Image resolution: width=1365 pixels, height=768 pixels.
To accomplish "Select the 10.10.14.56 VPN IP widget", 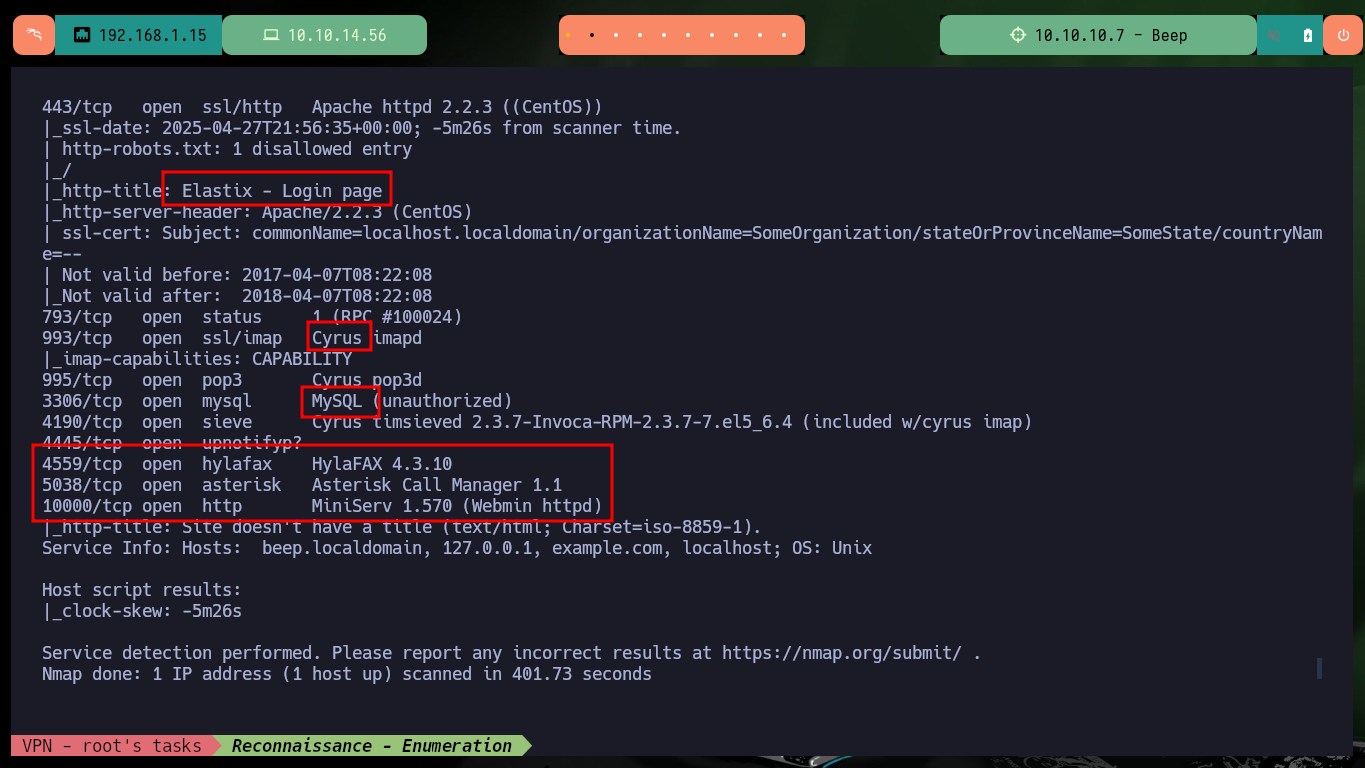I will point(324,35).
